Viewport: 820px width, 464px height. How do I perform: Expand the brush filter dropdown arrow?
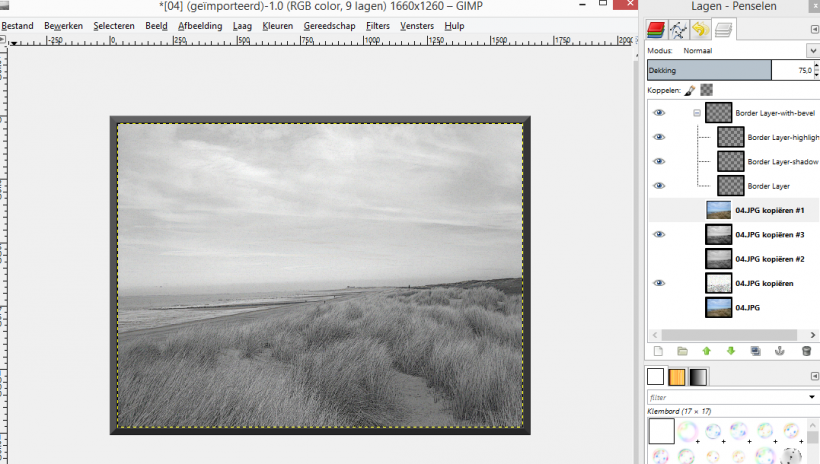pyautogui.click(x=812, y=397)
